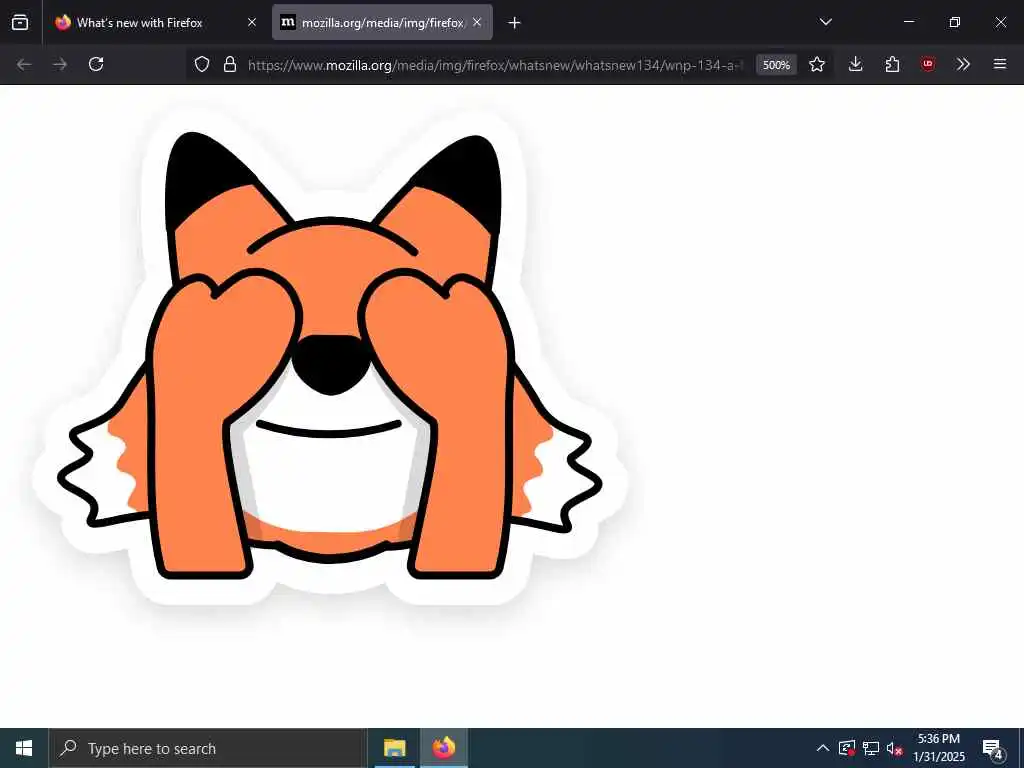Screen dimensions: 1024x768
Task: Minimize the Firefox window
Action: (x=908, y=22)
